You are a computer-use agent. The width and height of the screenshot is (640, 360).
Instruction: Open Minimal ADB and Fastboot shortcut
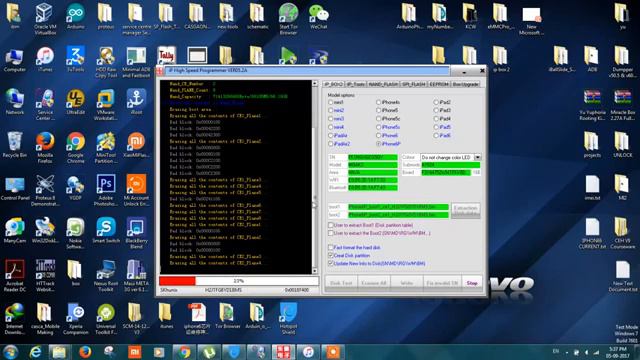click(136, 62)
